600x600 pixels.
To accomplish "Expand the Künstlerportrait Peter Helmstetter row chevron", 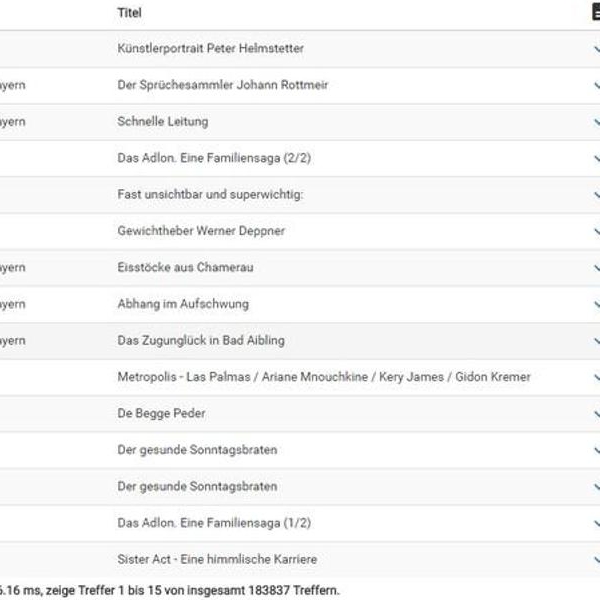I will pyautogui.click(x=597, y=49).
